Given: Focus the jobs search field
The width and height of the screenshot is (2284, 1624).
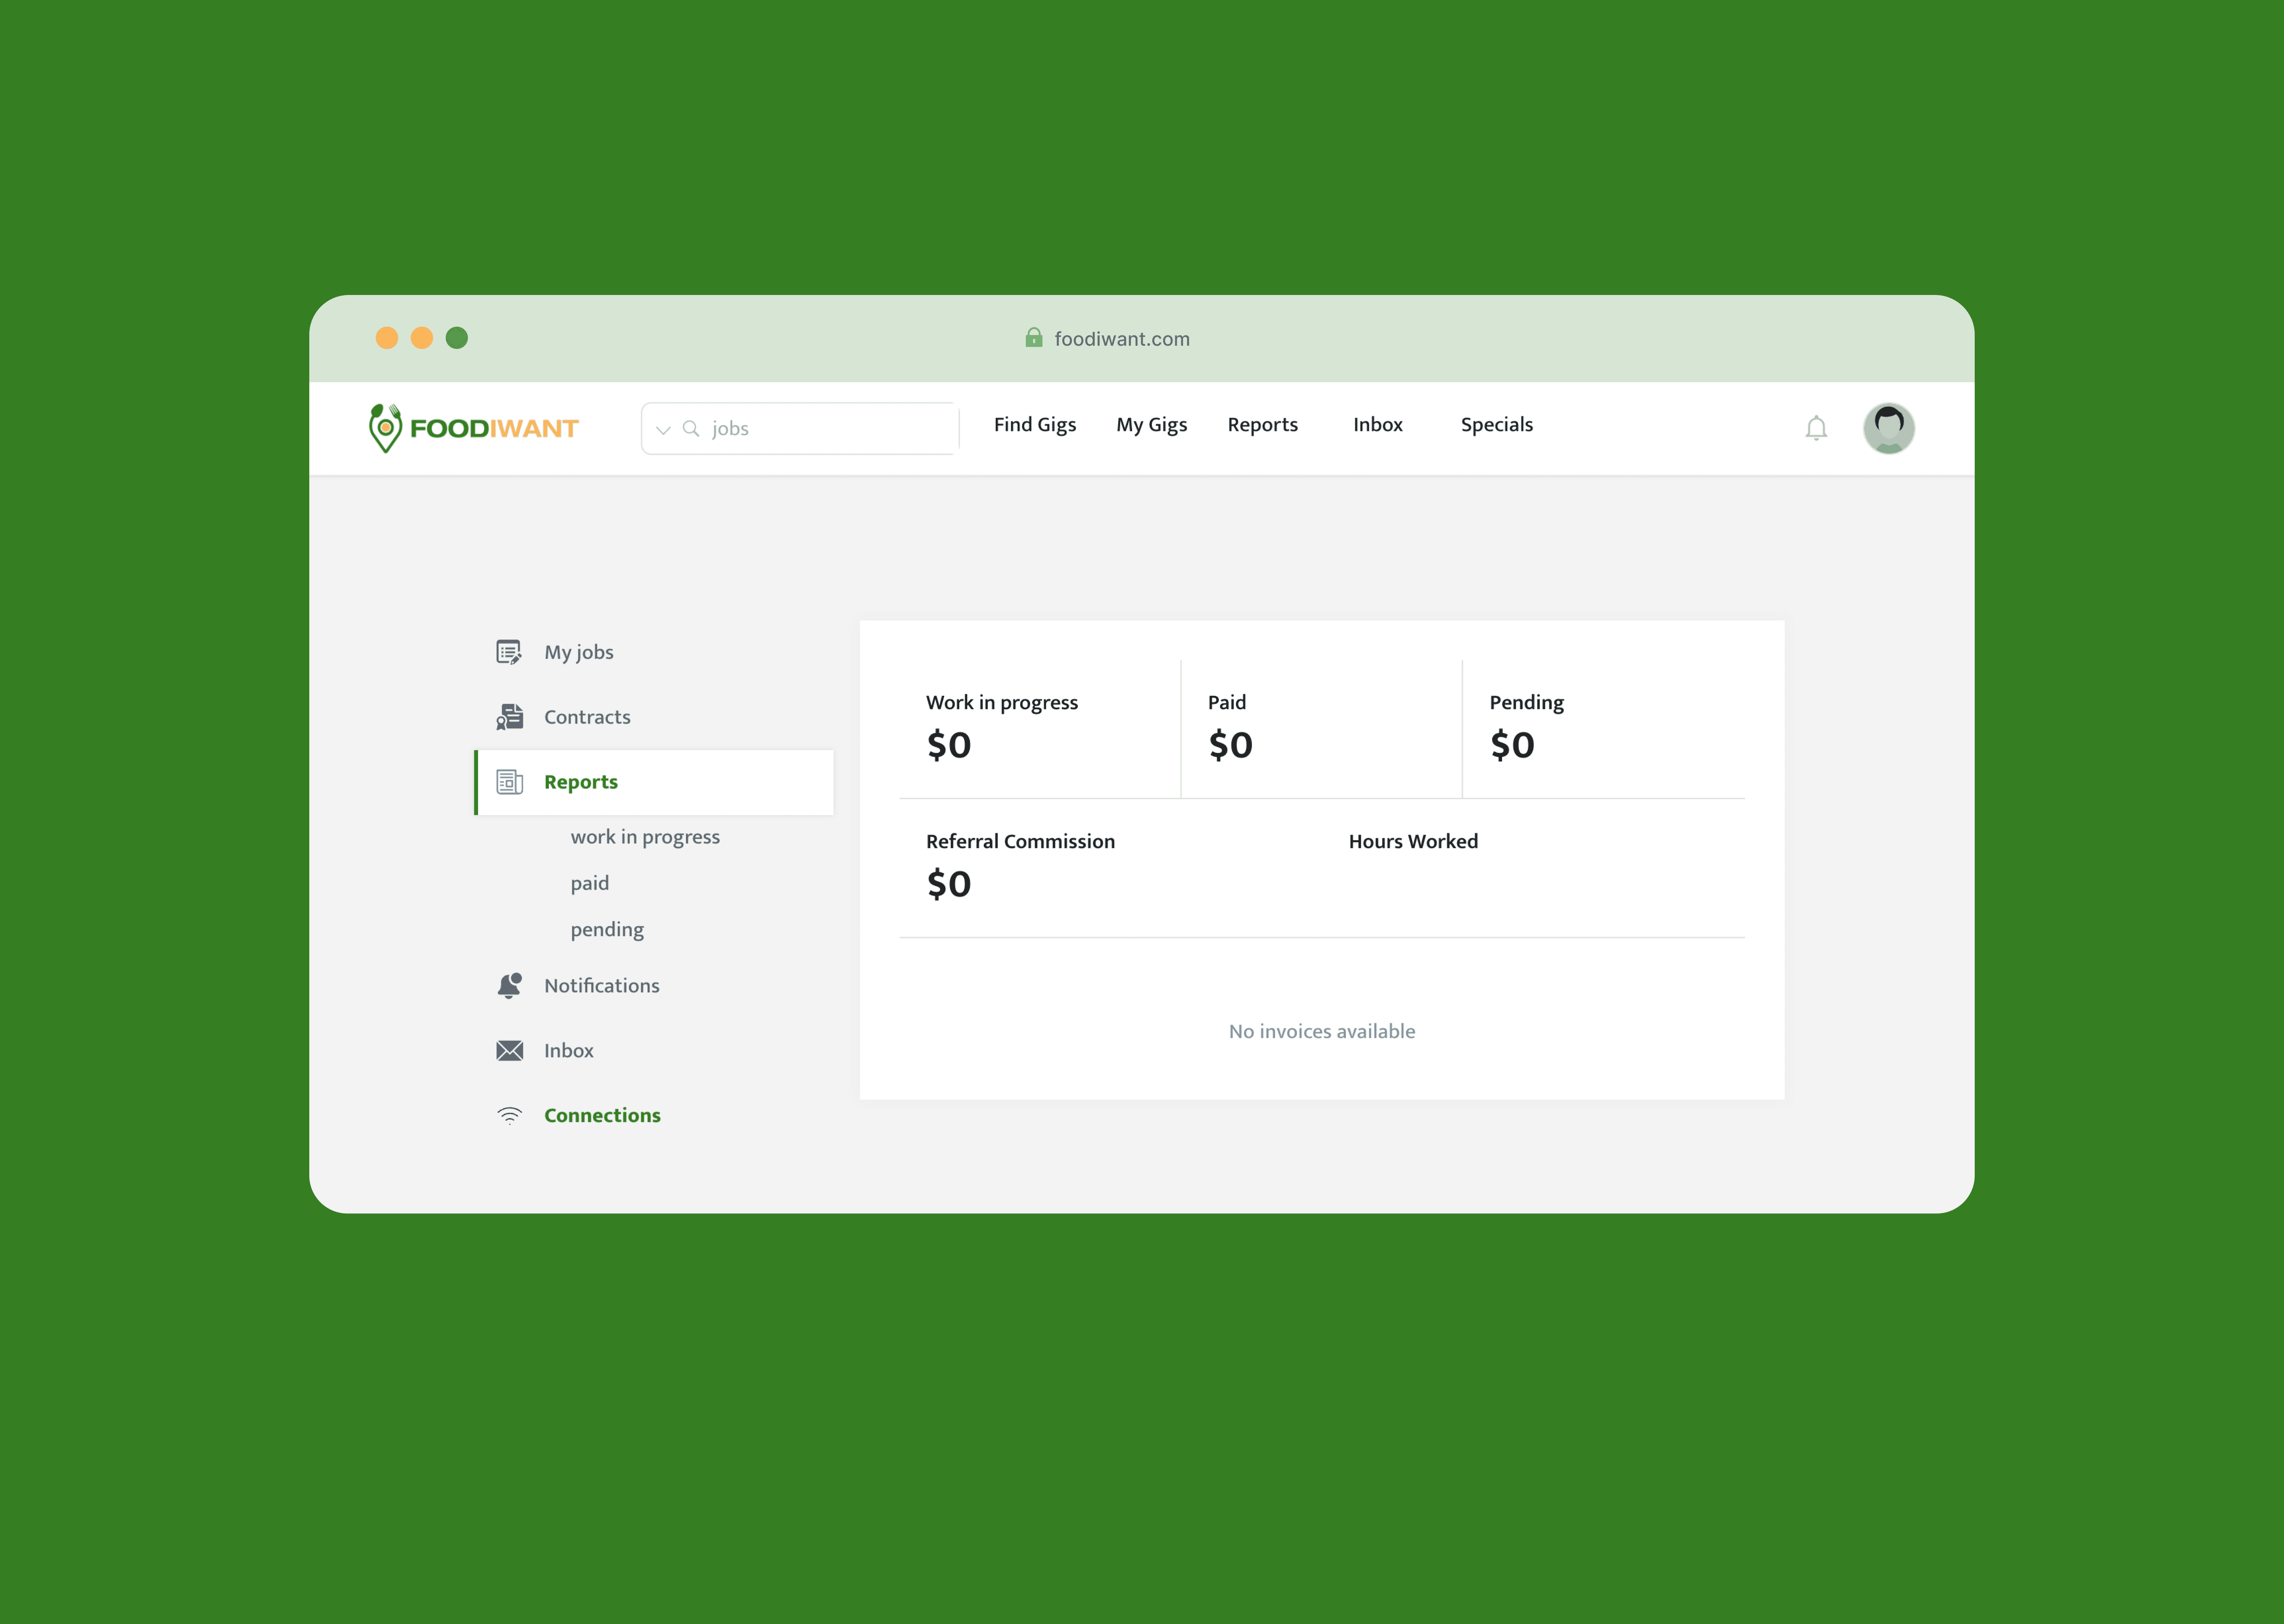Looking at the screenshot, I should tap(800, 428).
